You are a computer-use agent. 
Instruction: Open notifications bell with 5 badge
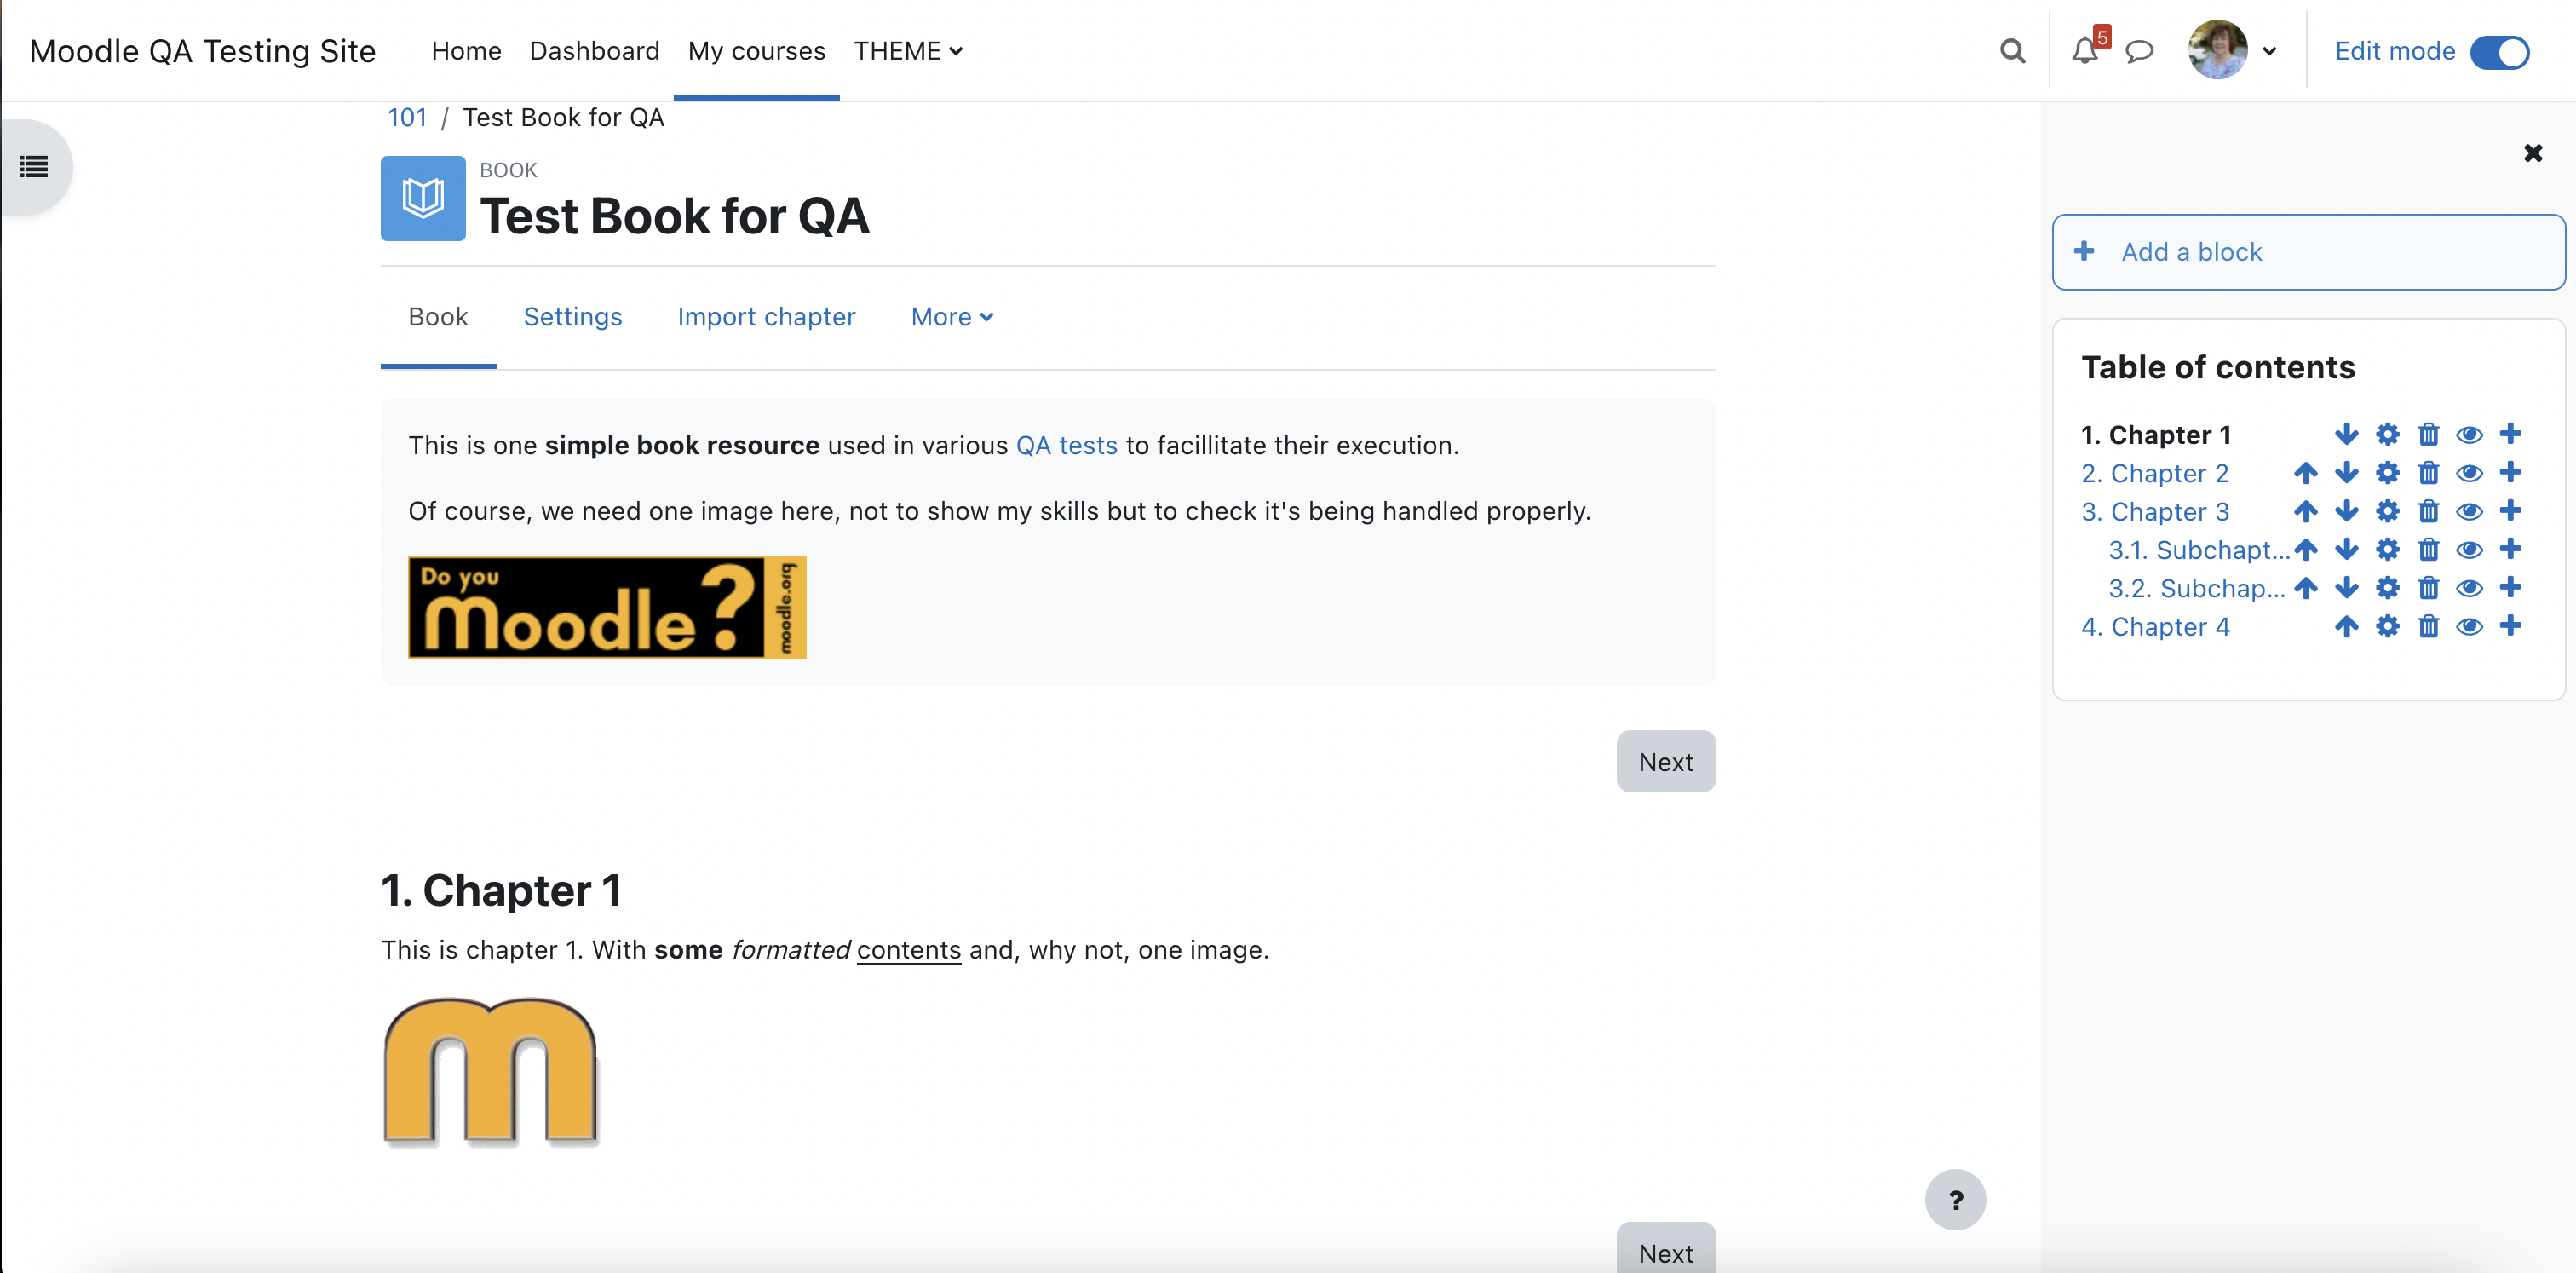pyautogui.click(x=2086, y=49)
